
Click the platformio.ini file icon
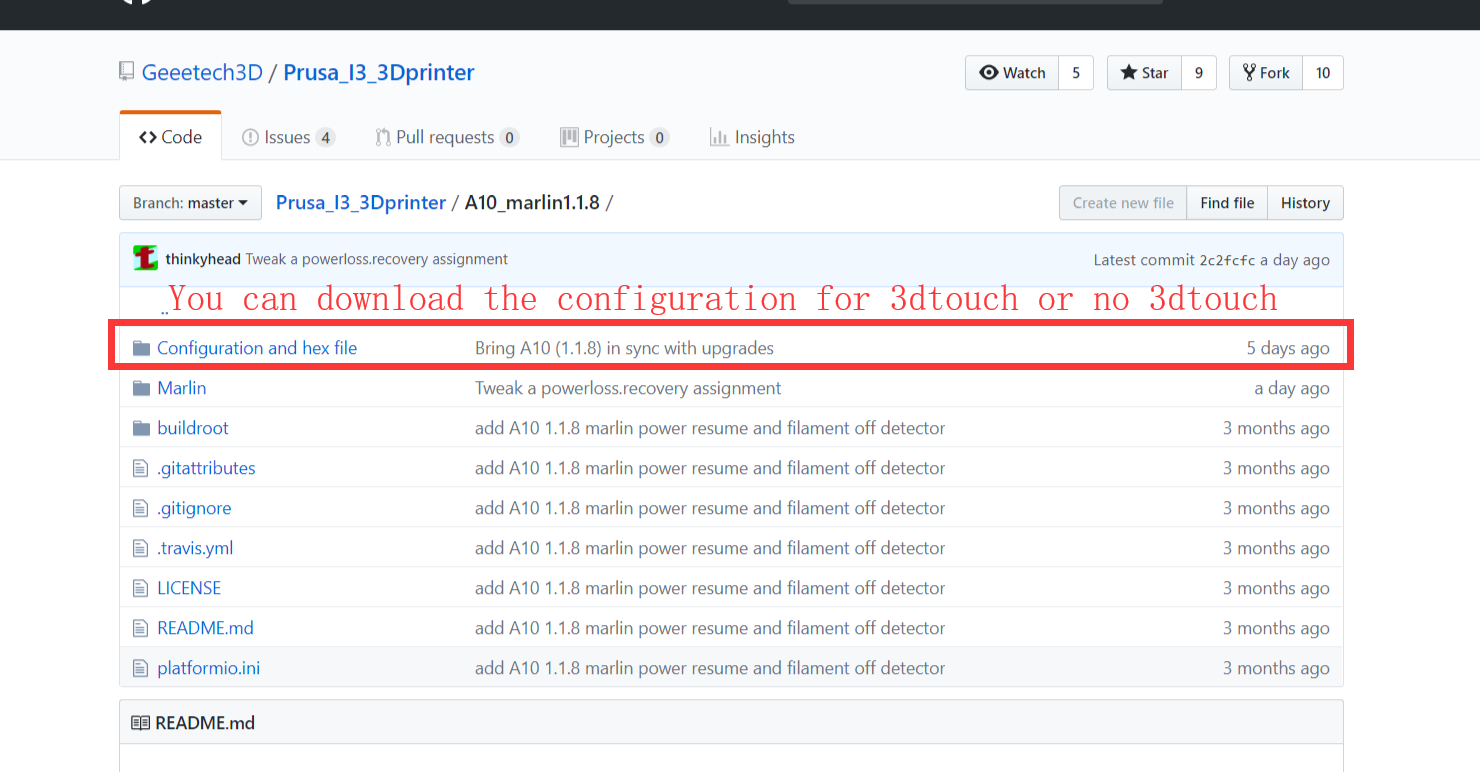point(141,668)
